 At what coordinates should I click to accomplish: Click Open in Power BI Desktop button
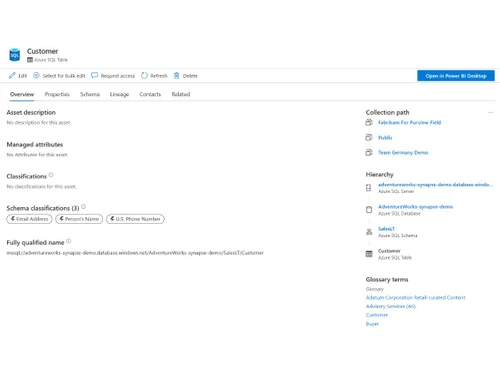tap(456, 76)
